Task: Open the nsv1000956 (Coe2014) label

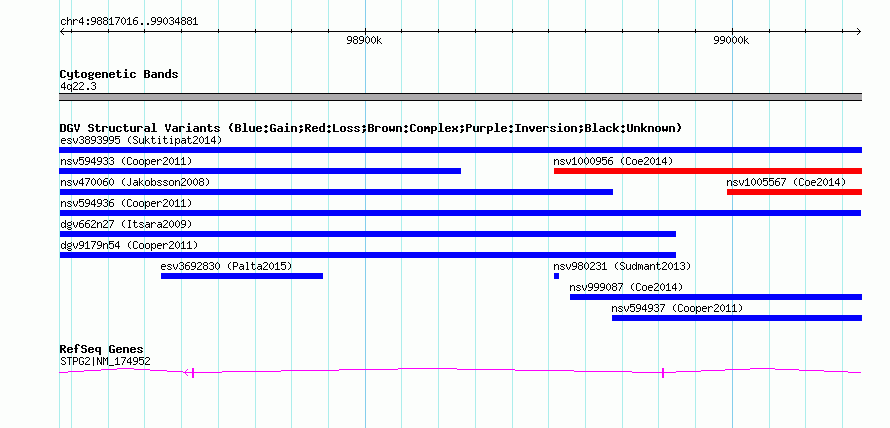Action: pyautogui.click(x=613, y=161)
